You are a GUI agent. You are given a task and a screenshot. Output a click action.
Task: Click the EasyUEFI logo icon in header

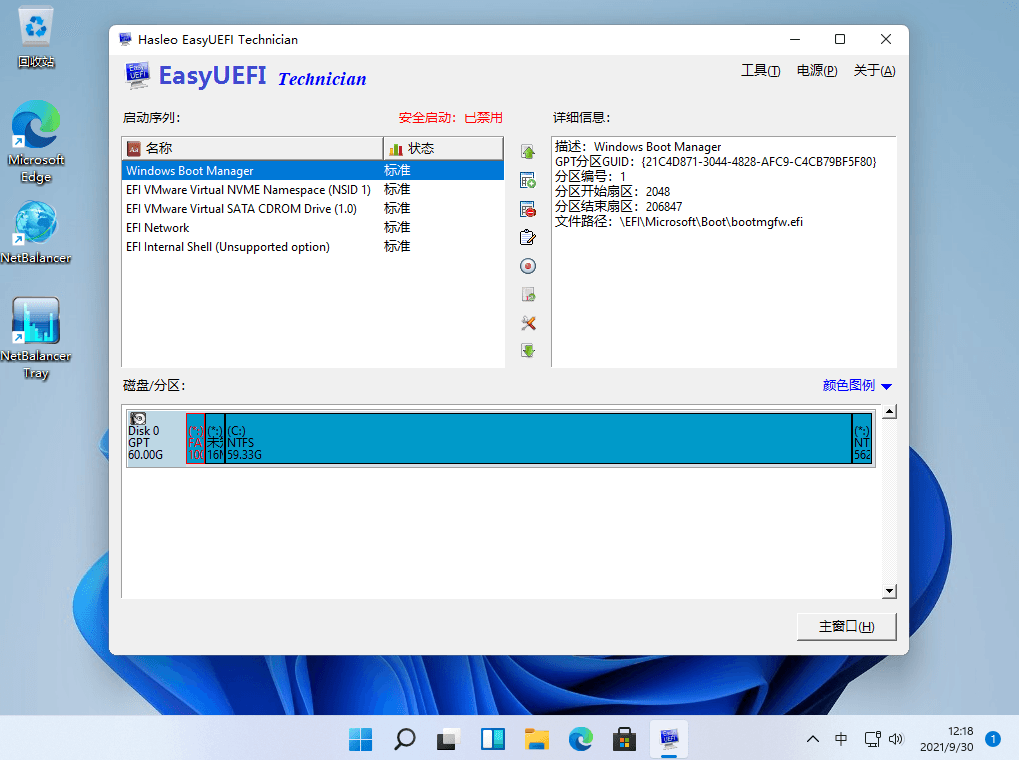pyautogui.click(x=137, y=75)
